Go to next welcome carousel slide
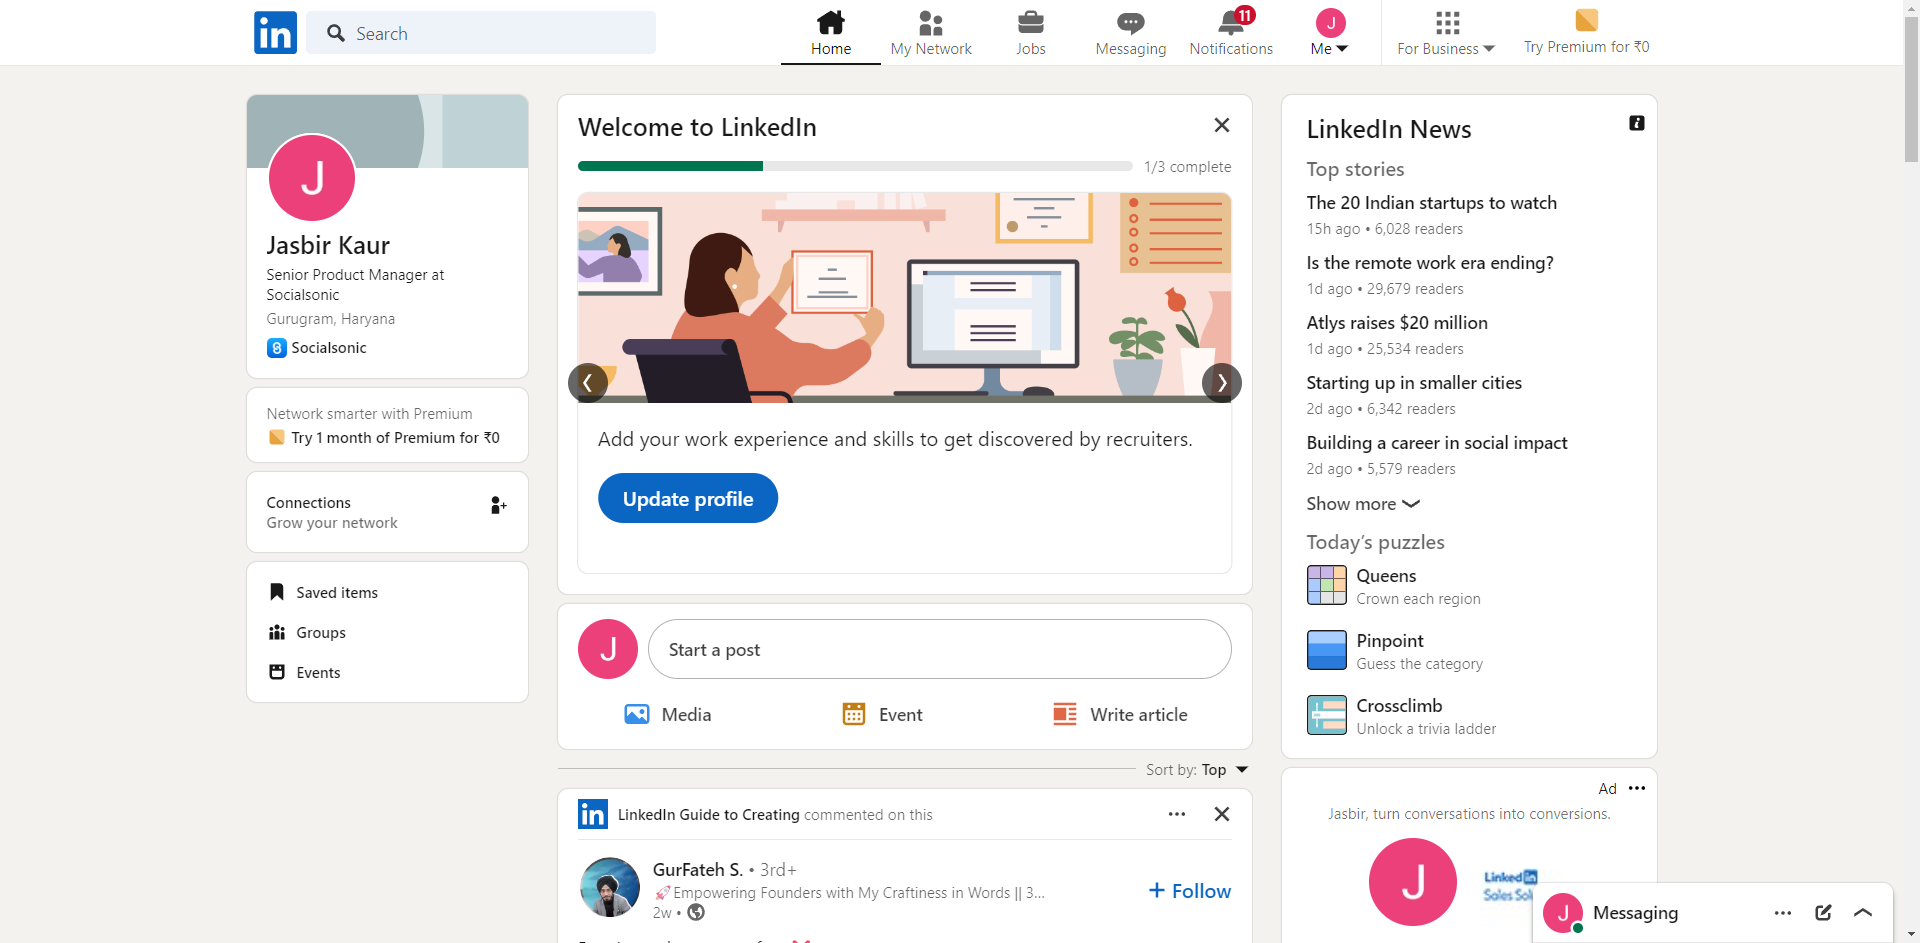Viewport: 1920px width, 943px height. 1222,383
